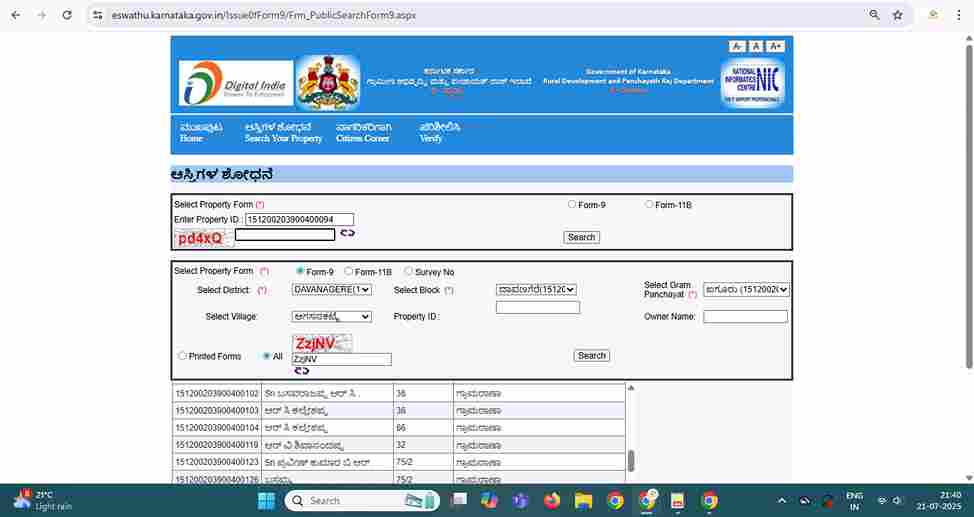Click the captcha entry box beside pd4xQ
The height and width of the screenshot is (517, 974).
pos(285,234)
